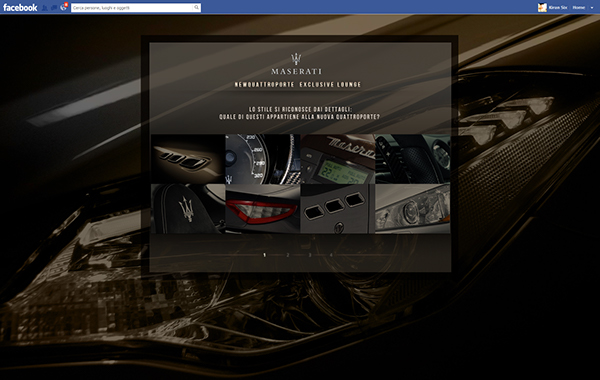Select the side air vent thumbnail
The height and width of the screenshot is (380, 600).
(x=188, y=159)
